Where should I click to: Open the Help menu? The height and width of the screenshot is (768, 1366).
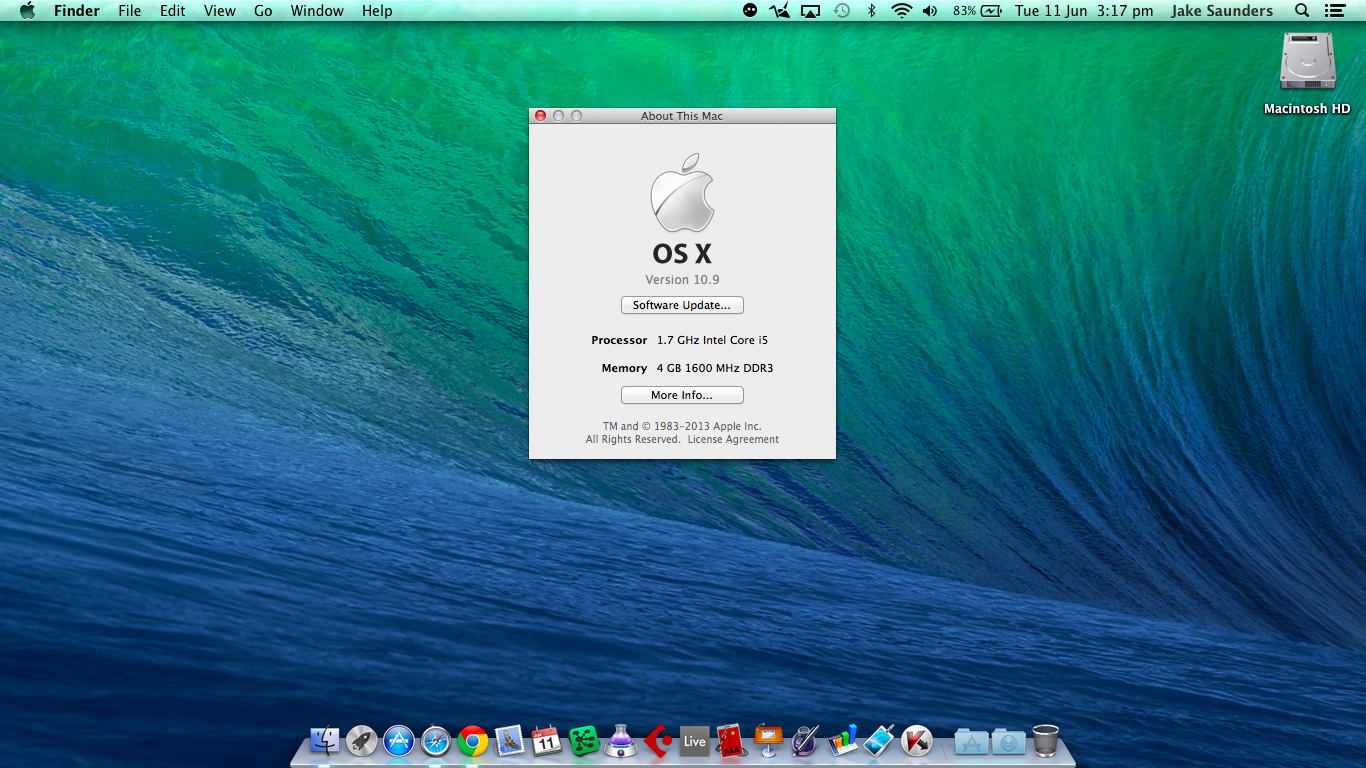point(377,11)
